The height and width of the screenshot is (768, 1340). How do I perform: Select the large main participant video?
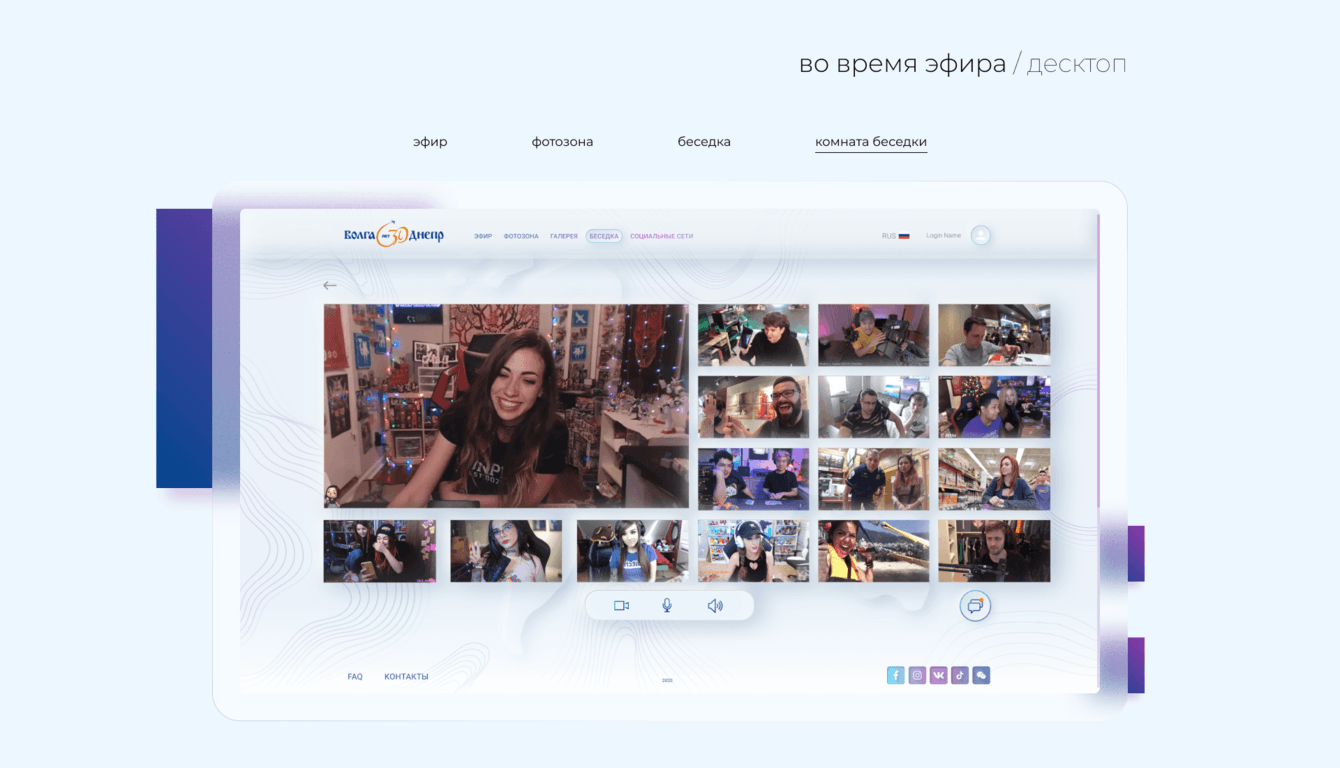pos(506,406)
